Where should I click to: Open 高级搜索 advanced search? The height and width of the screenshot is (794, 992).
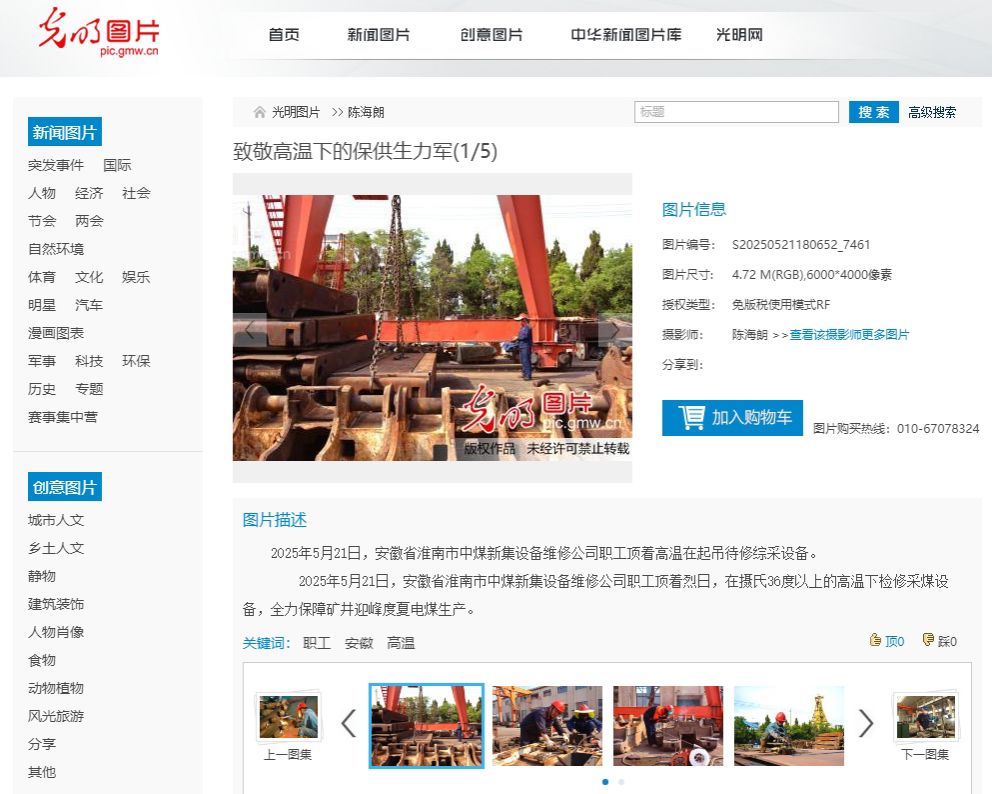[x=932, y=113]
